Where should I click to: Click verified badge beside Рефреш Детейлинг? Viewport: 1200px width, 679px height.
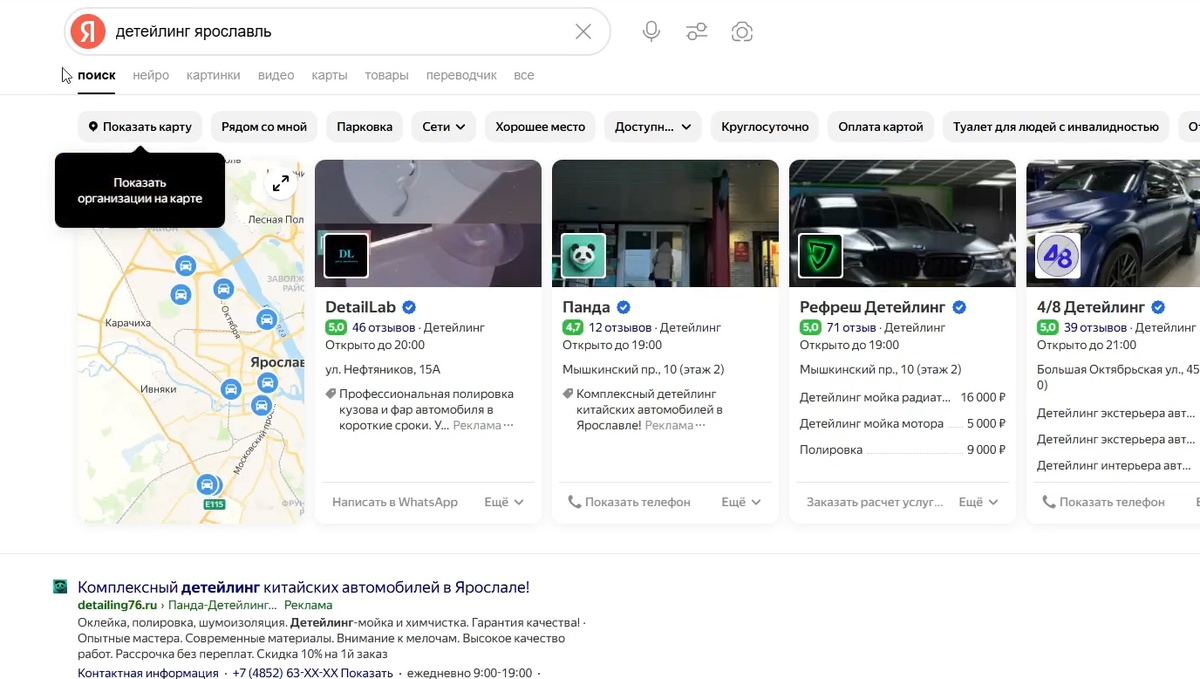[x=959, y=307]
